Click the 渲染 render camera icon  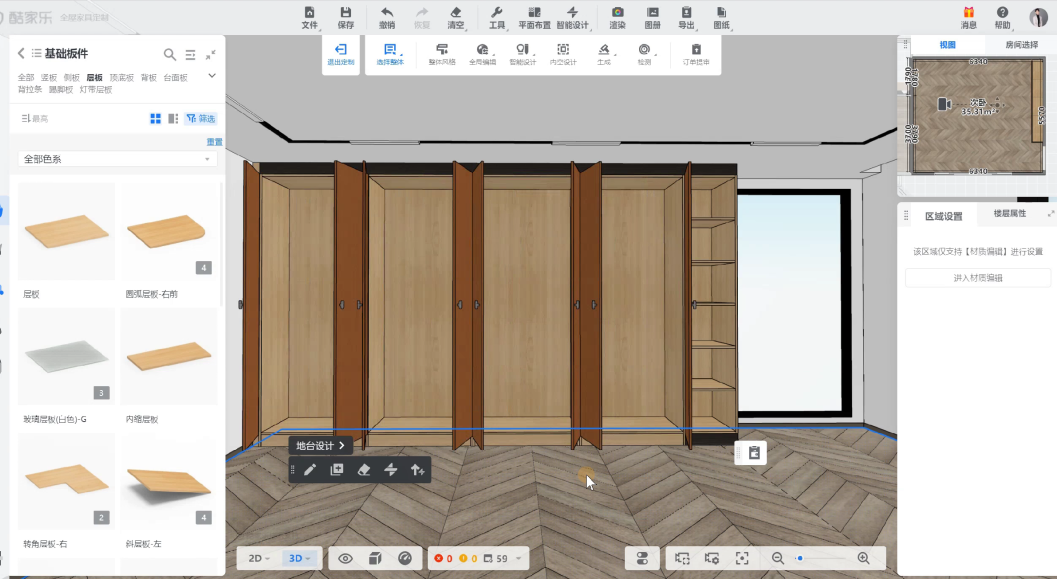tap(617, 12)
